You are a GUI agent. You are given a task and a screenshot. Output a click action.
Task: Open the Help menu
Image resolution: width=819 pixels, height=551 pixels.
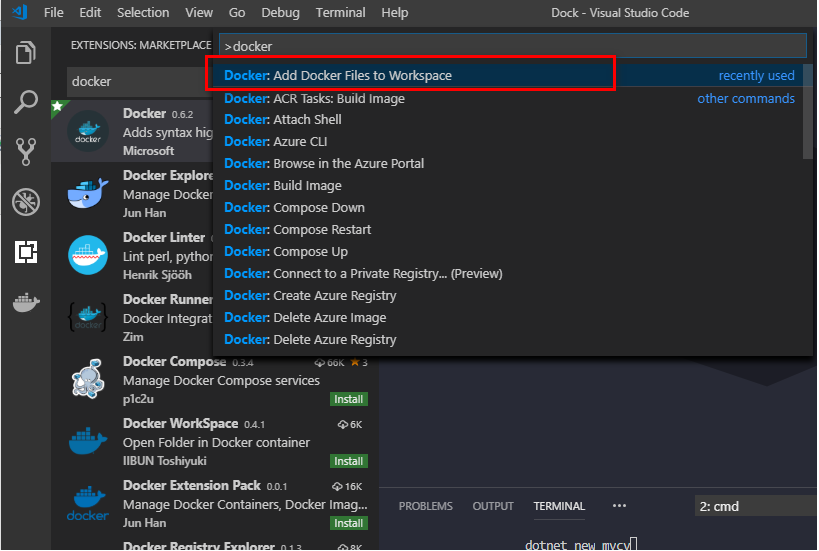(395, 13)
